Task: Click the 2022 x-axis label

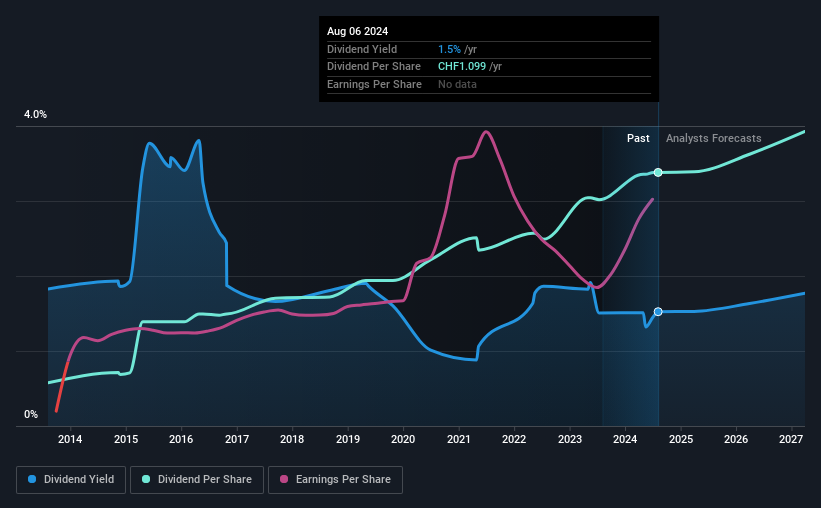Action: [514, 439]
